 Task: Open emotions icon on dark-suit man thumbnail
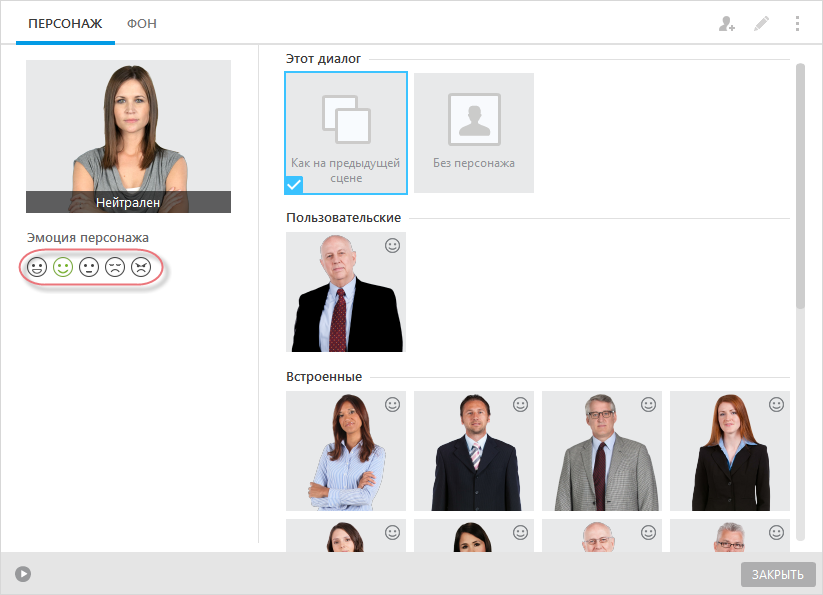521,405
